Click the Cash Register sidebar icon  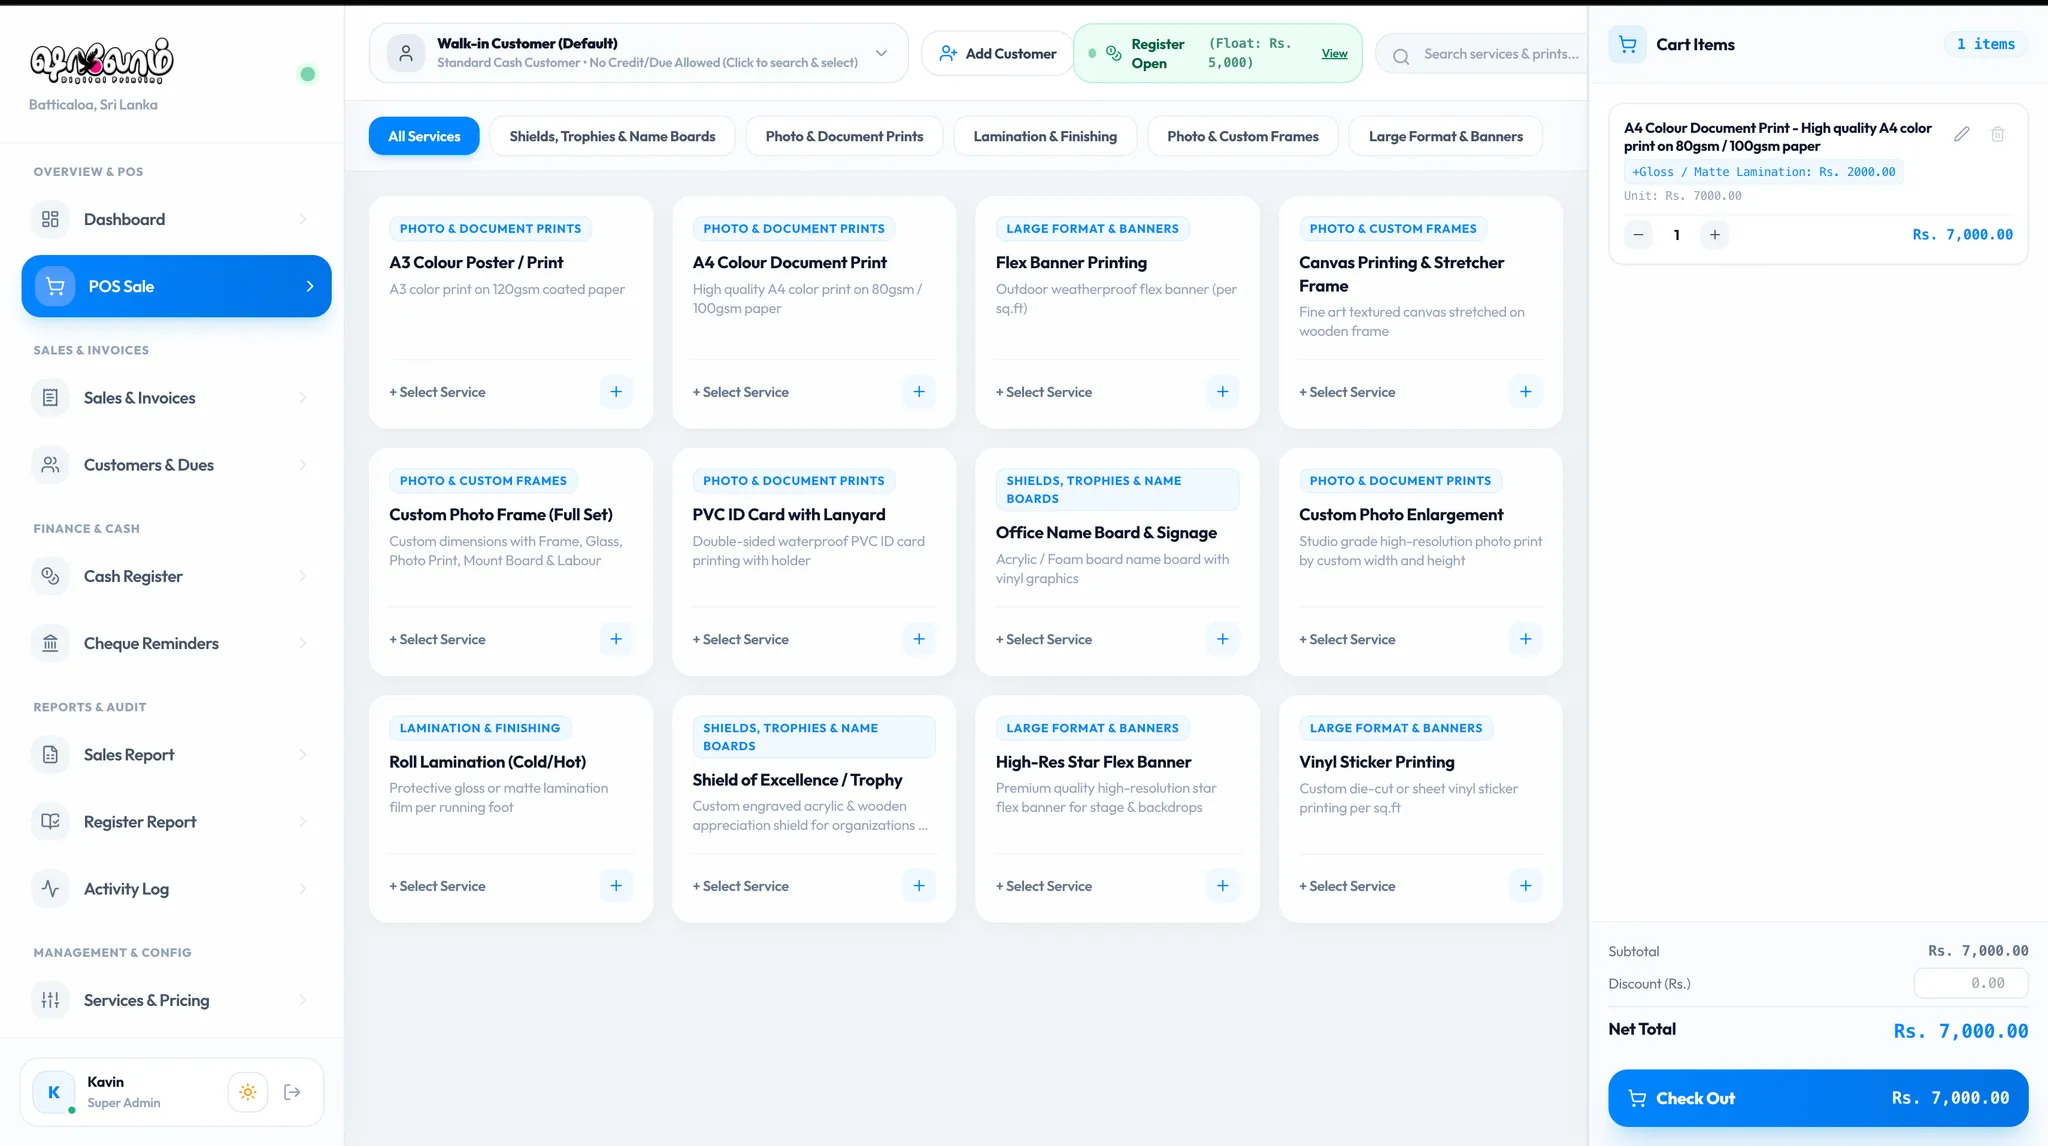point(50,576)
